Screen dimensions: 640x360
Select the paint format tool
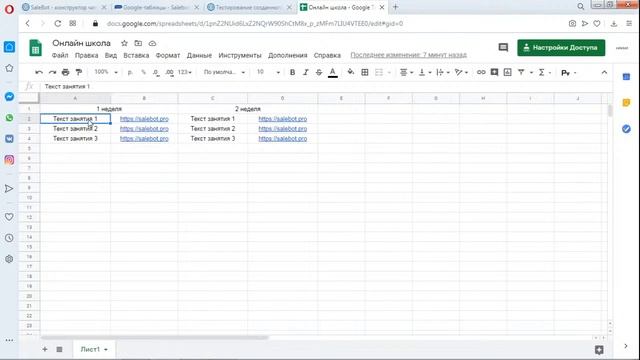coord(79,72)
